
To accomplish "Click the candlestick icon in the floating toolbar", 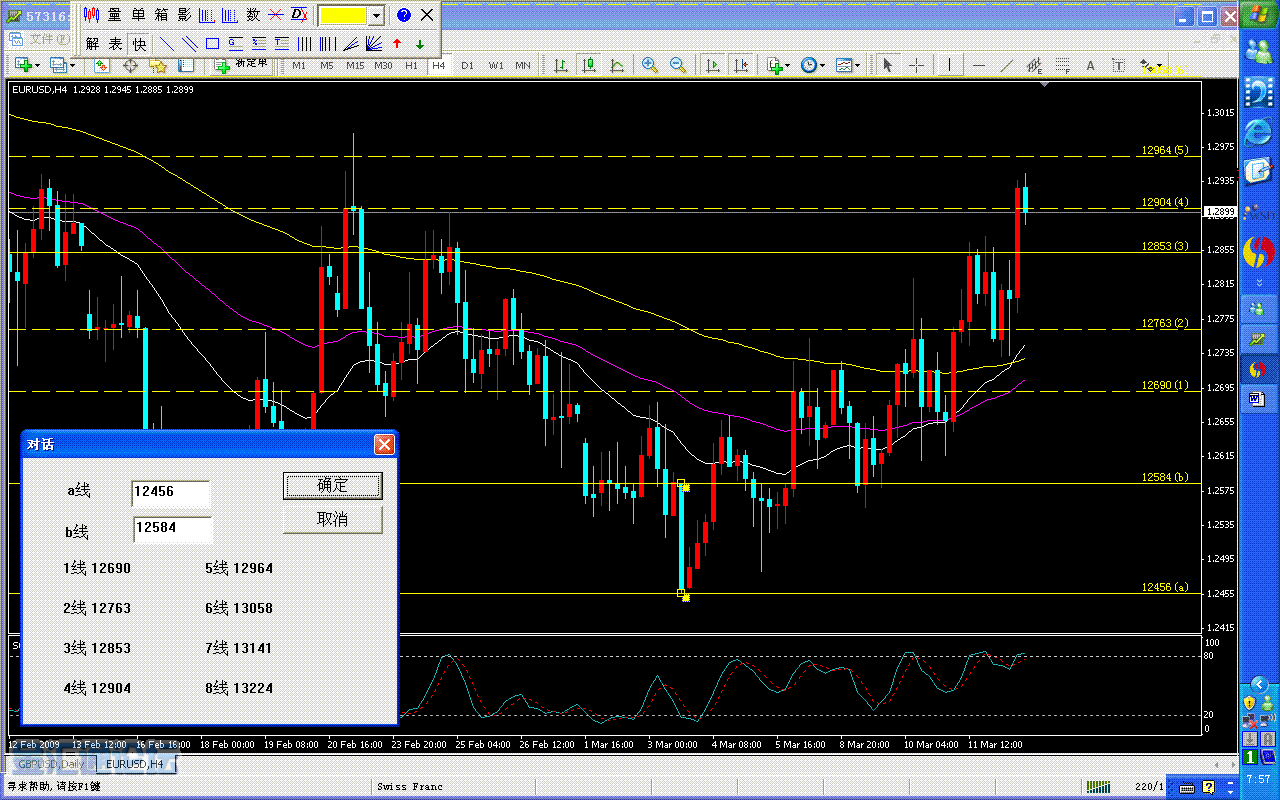I will (92, 15).
